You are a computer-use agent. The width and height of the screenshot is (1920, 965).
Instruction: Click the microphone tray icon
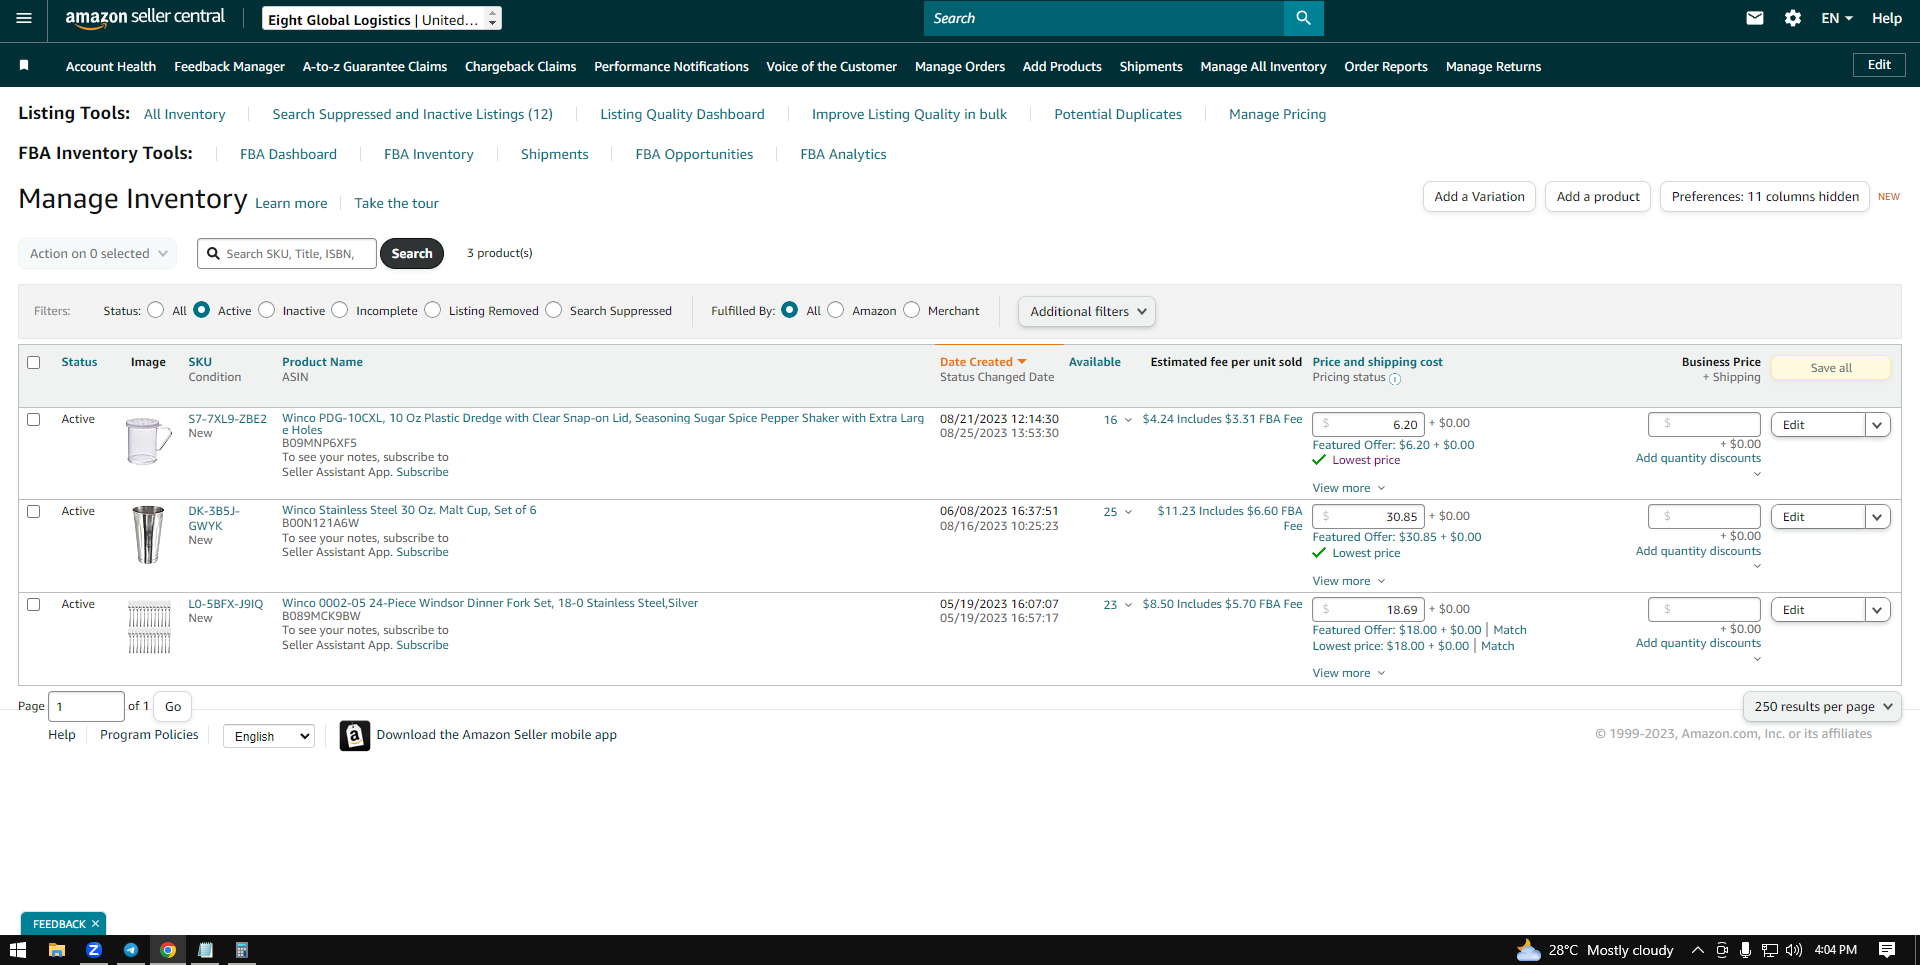[x=1745, y=950]
